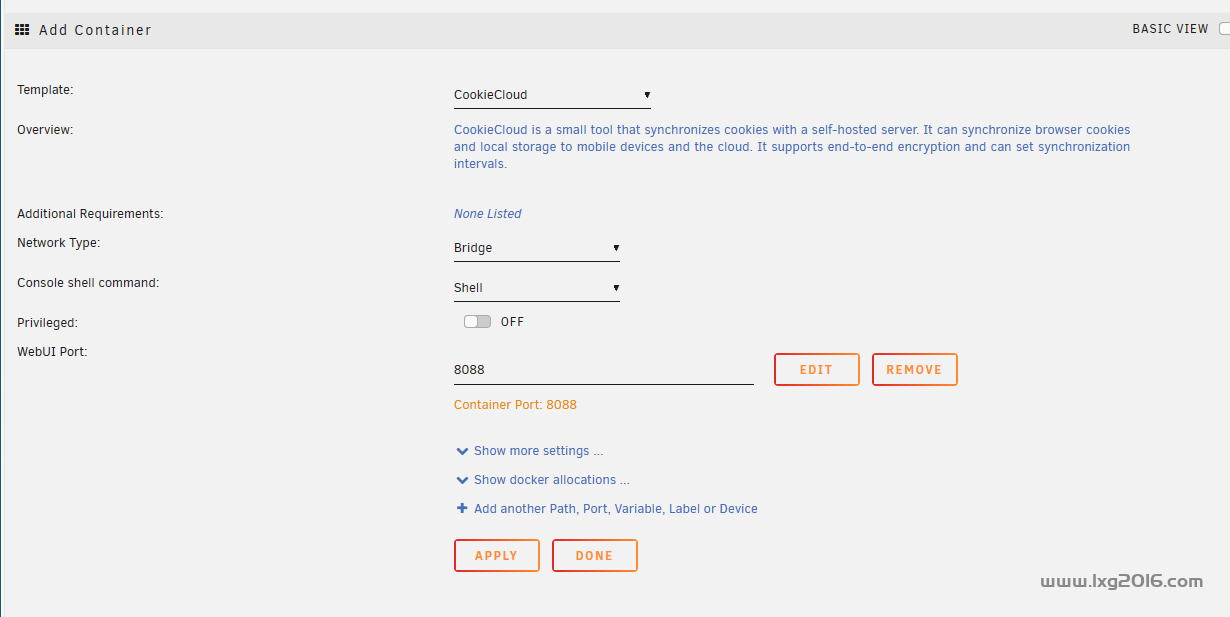Open the Template dropdown showing CookieCloud
1230x617 pixels.
point(552,95)
